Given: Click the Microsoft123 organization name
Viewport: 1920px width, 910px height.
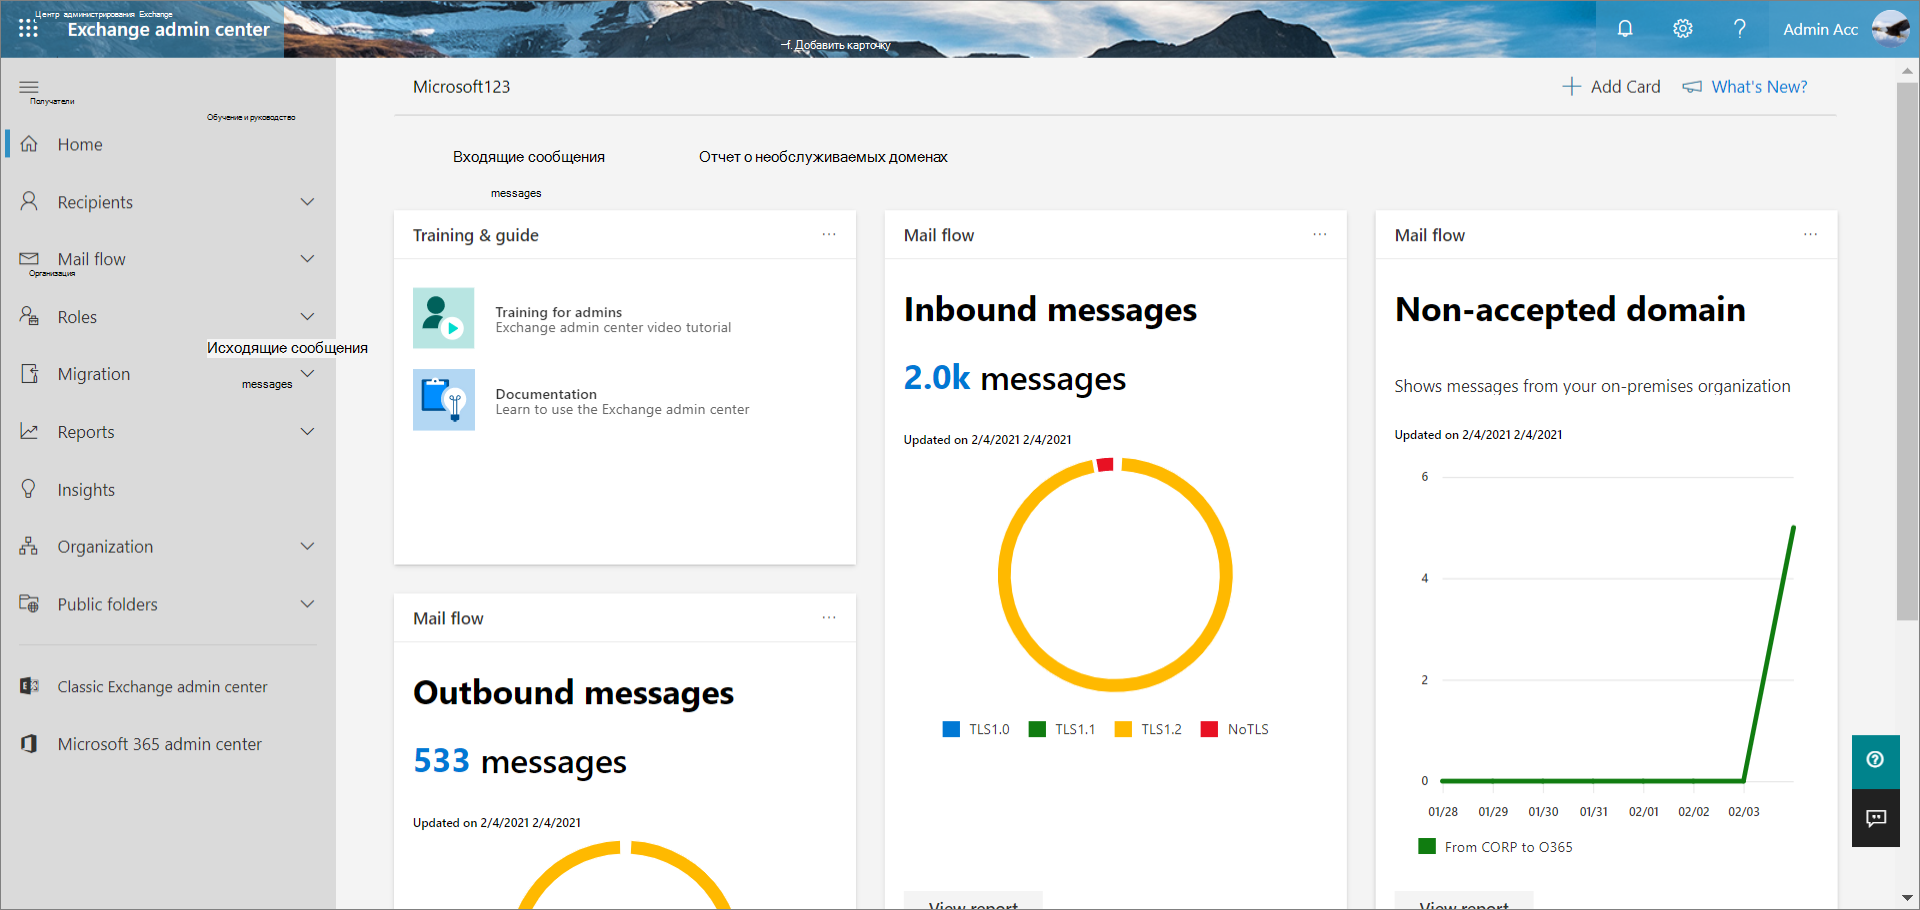Looking at the screenshot, I should (461, 87).
